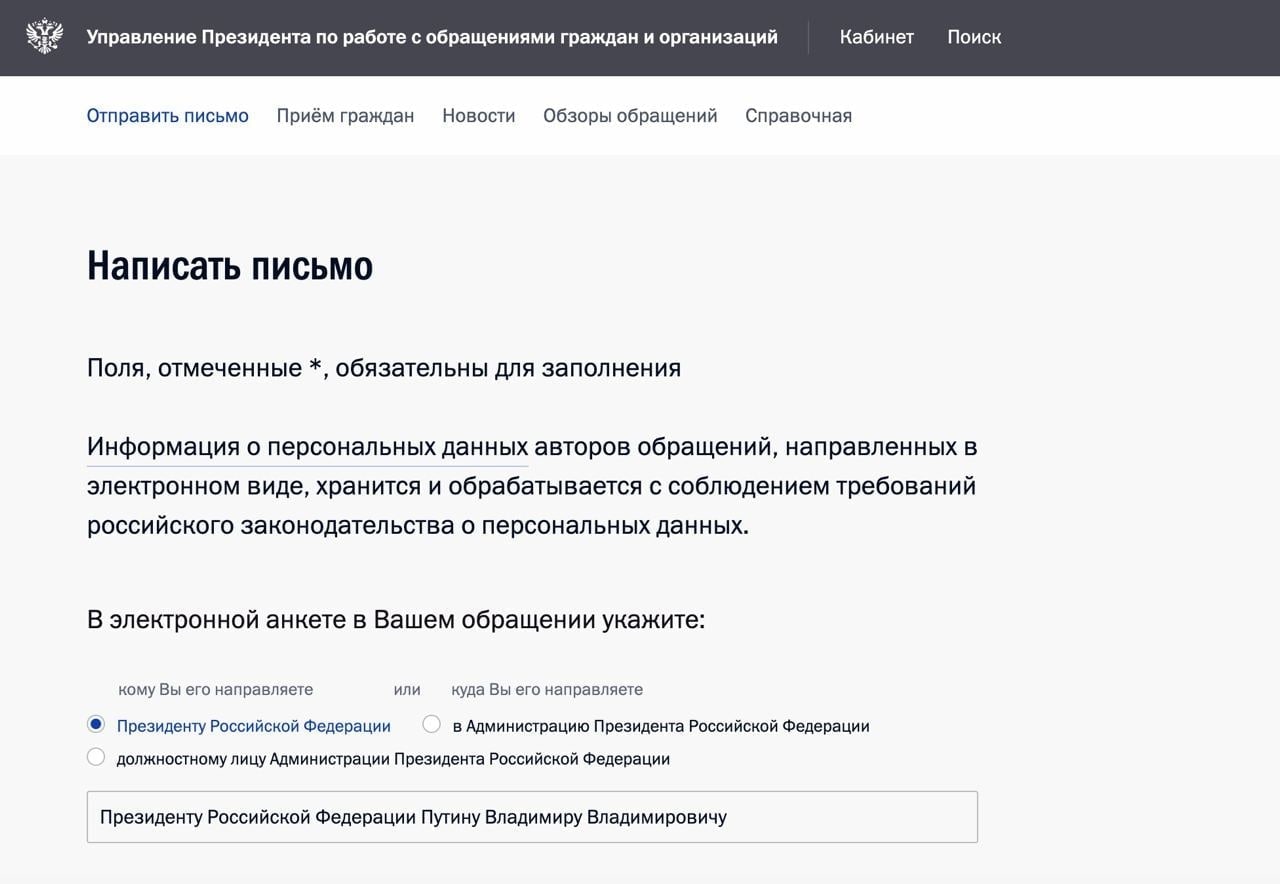Click the должностному лицу Администрации Президента label text
The height and width of the screenshot is (884, 1280).
pos(393,759)
